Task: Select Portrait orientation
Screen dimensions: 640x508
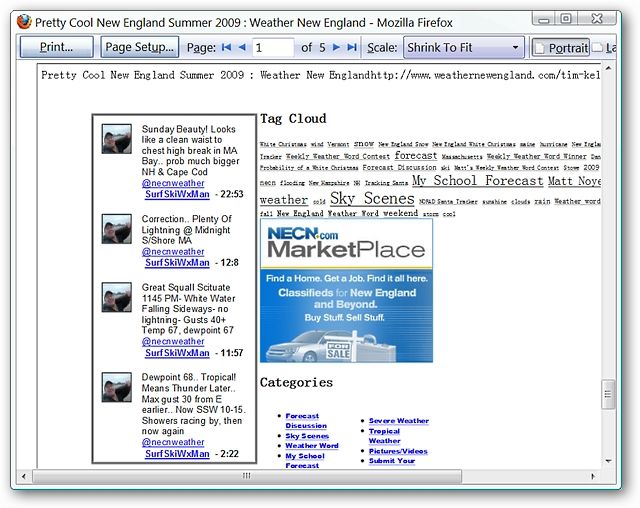Action: click(x=561, y=48)
